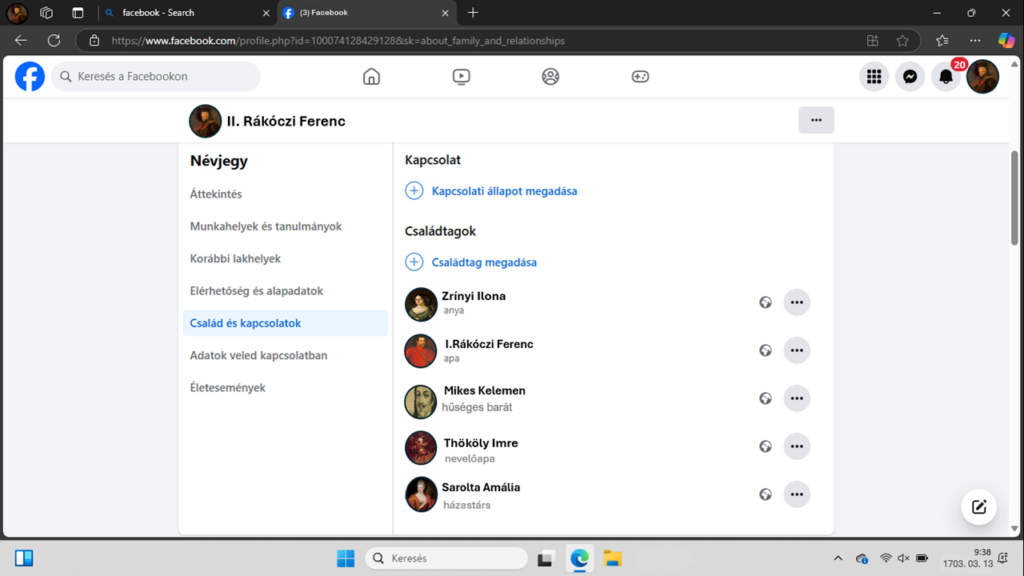
Task: Click Zrínyi Ilona profile thumbnail
Action: 421,304
